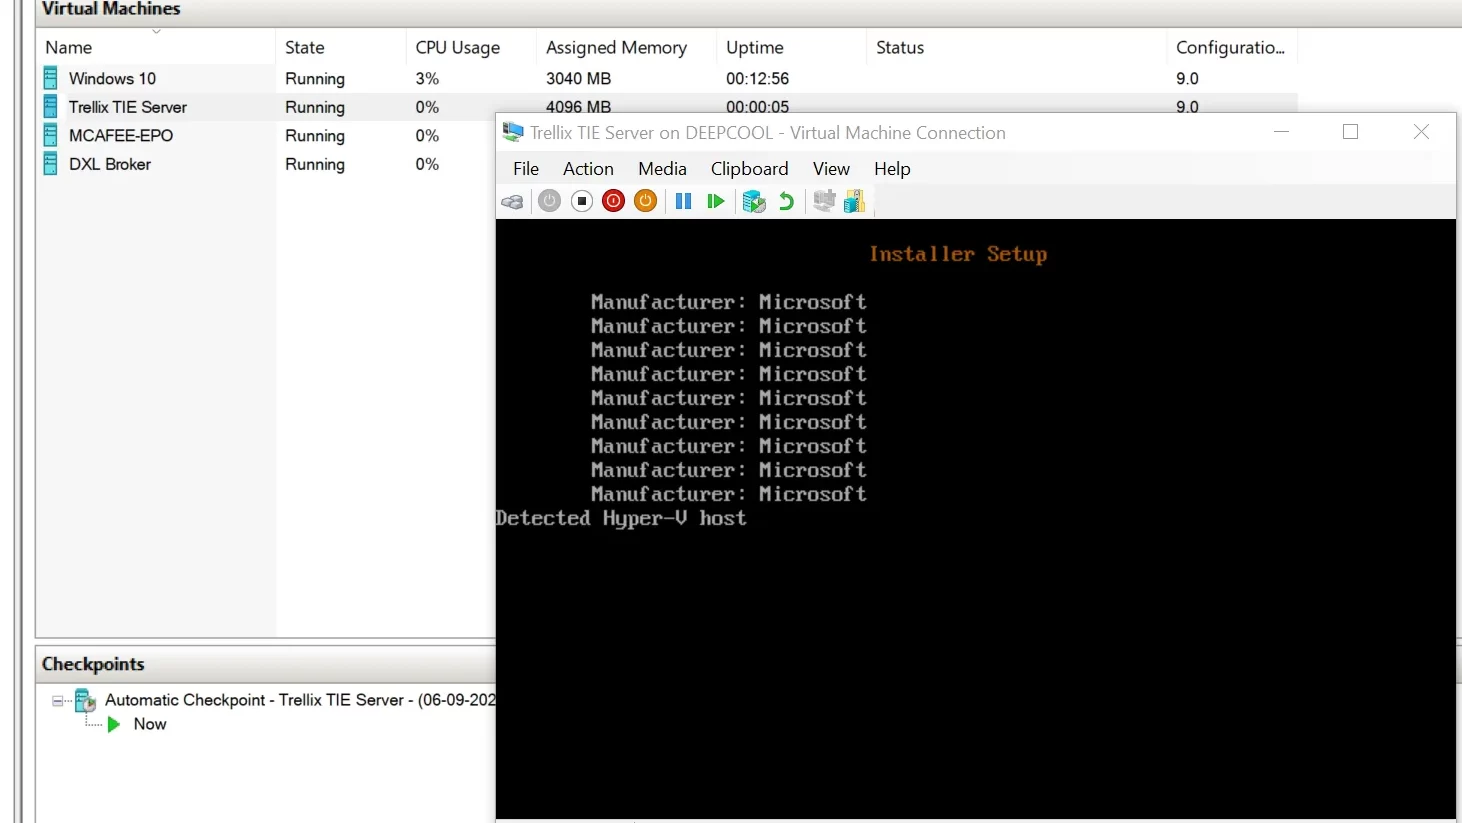The height and width of the screenshot is (823, 1462).
Task: Save VM state with the orange icon
Action: pyautogui.click(x=646, y=201)
